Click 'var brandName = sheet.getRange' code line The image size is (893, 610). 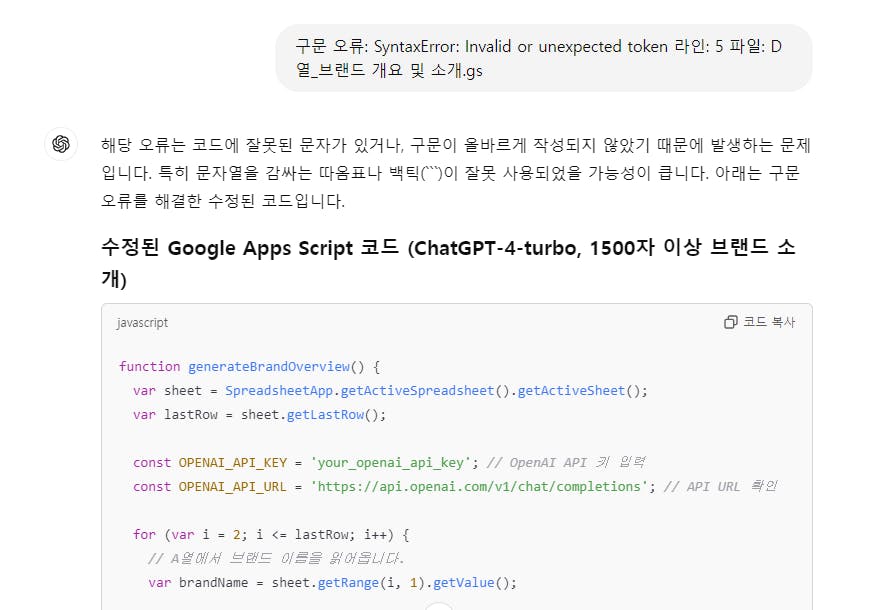coord(332,583)
